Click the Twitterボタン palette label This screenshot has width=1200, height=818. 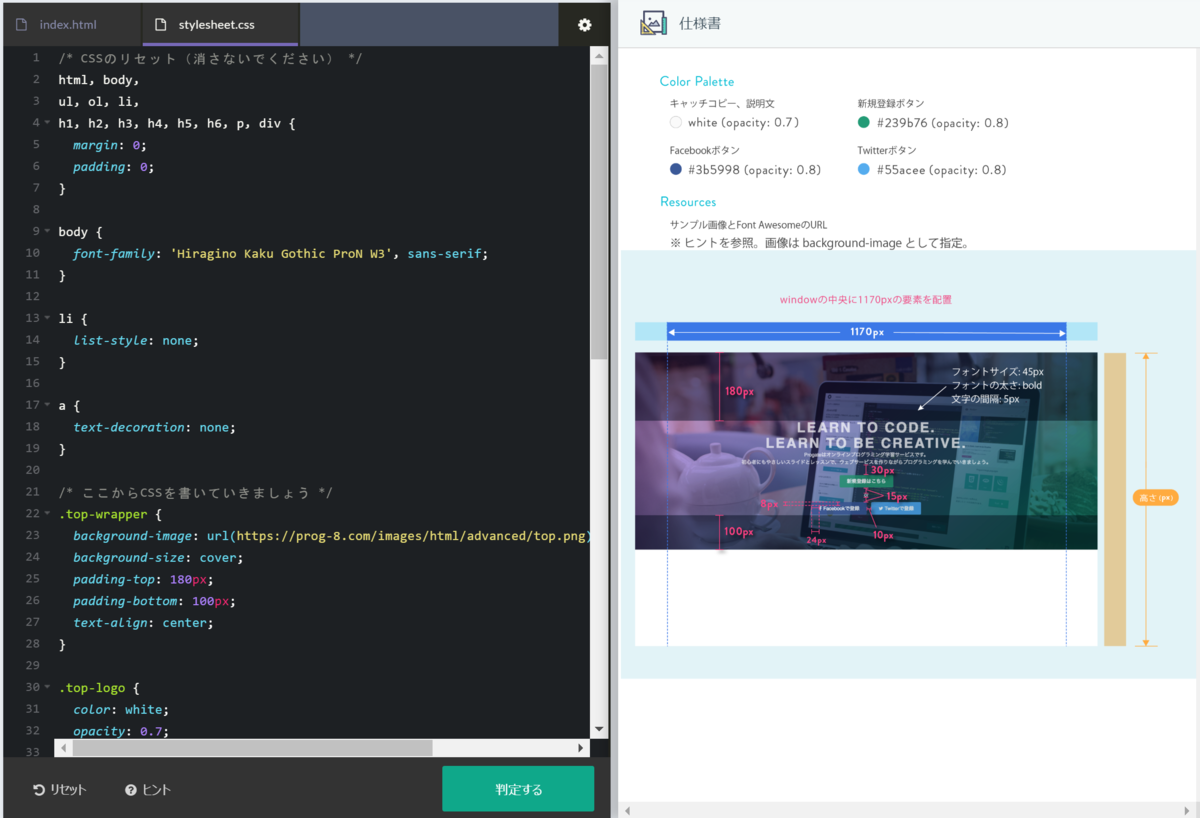pyautogui.click(x=888, y=150)
